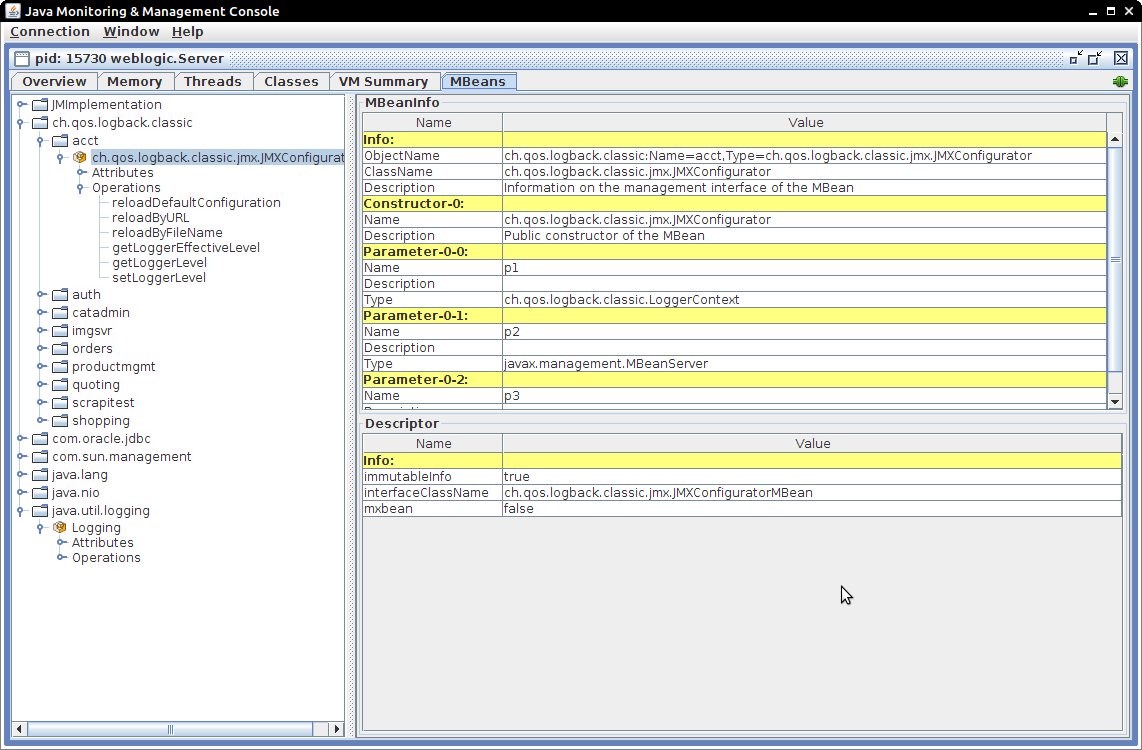Click the MBeanInfo table scroll-down arrow
Viewport: 1142px width, 750px height.
(1115, 401)
